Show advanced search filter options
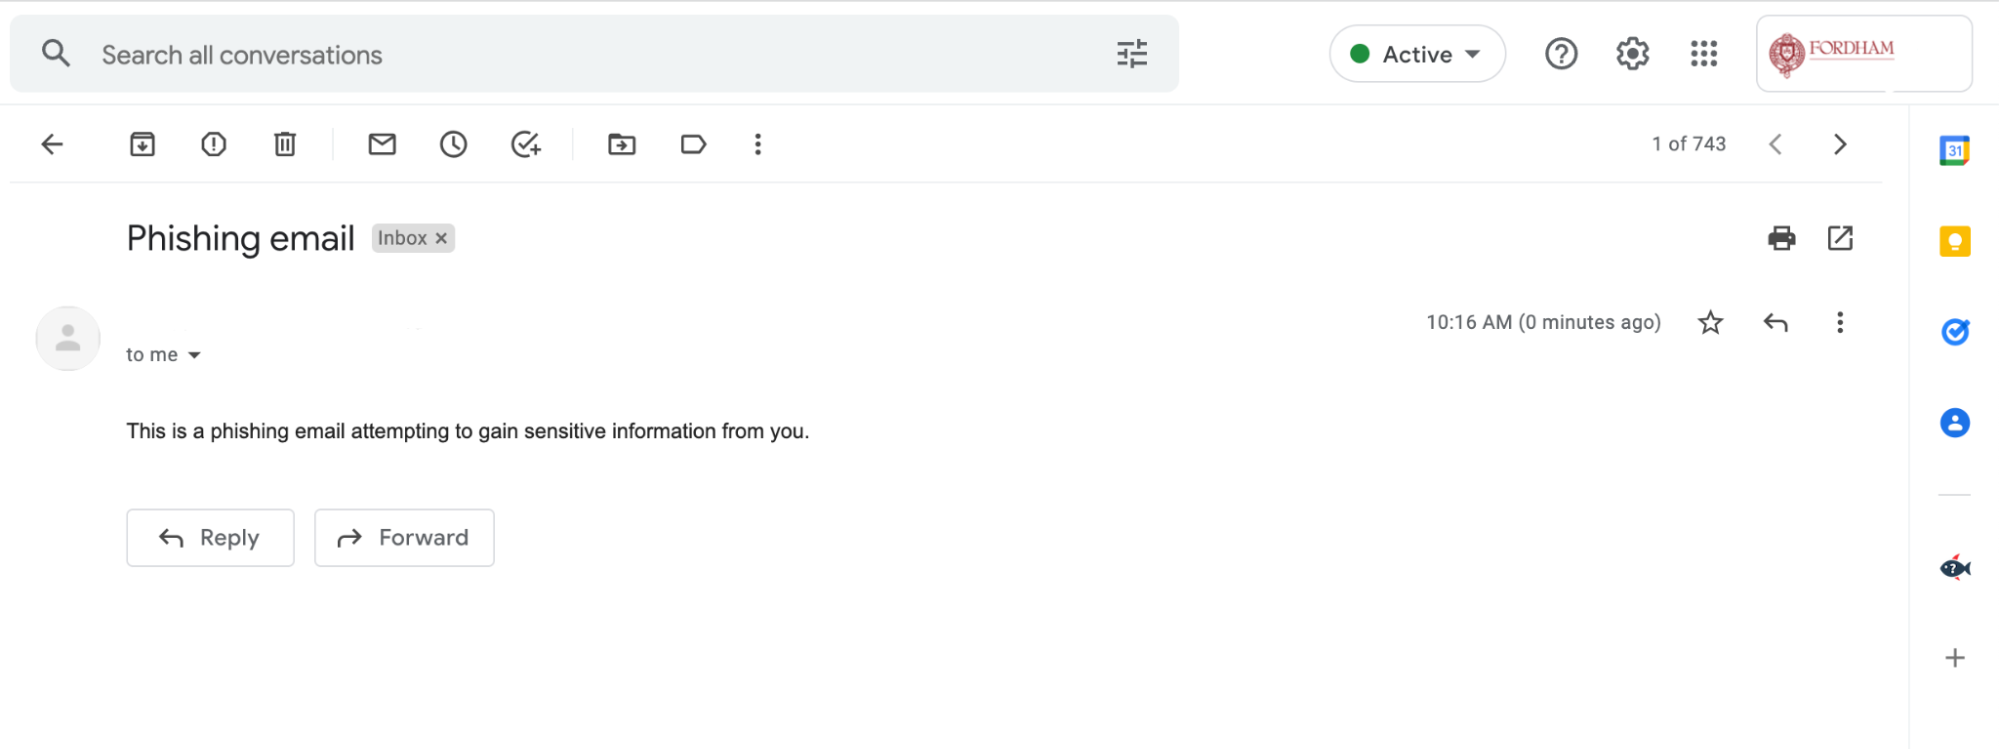1999x749 pixels. coord(1132,54)
